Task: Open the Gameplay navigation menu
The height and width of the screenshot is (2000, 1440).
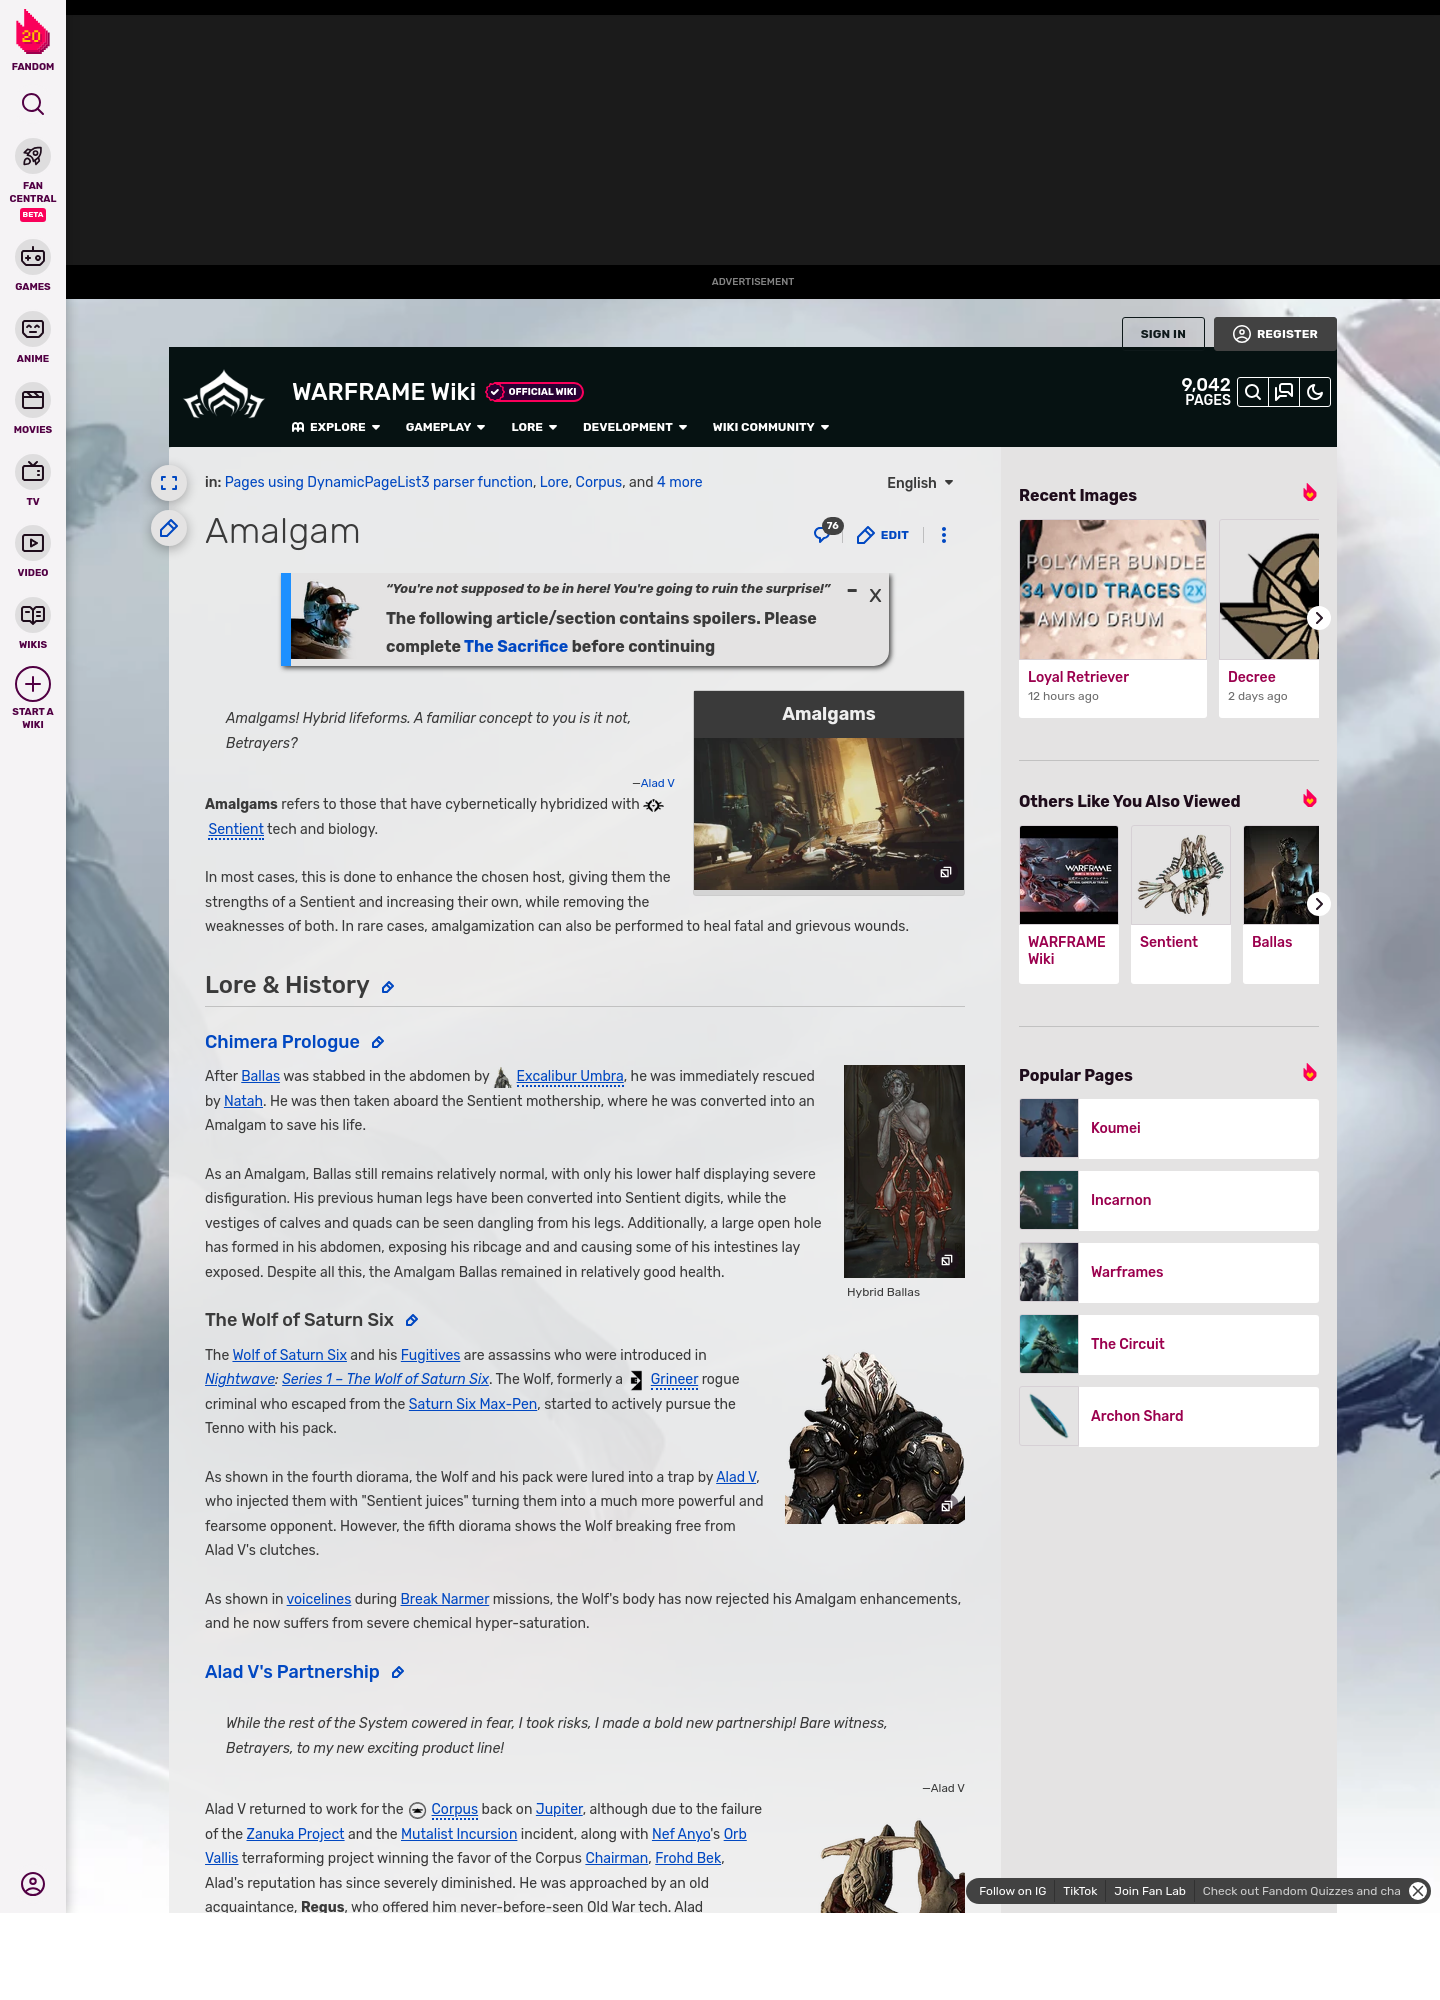Action: click(x=445, y=427)
